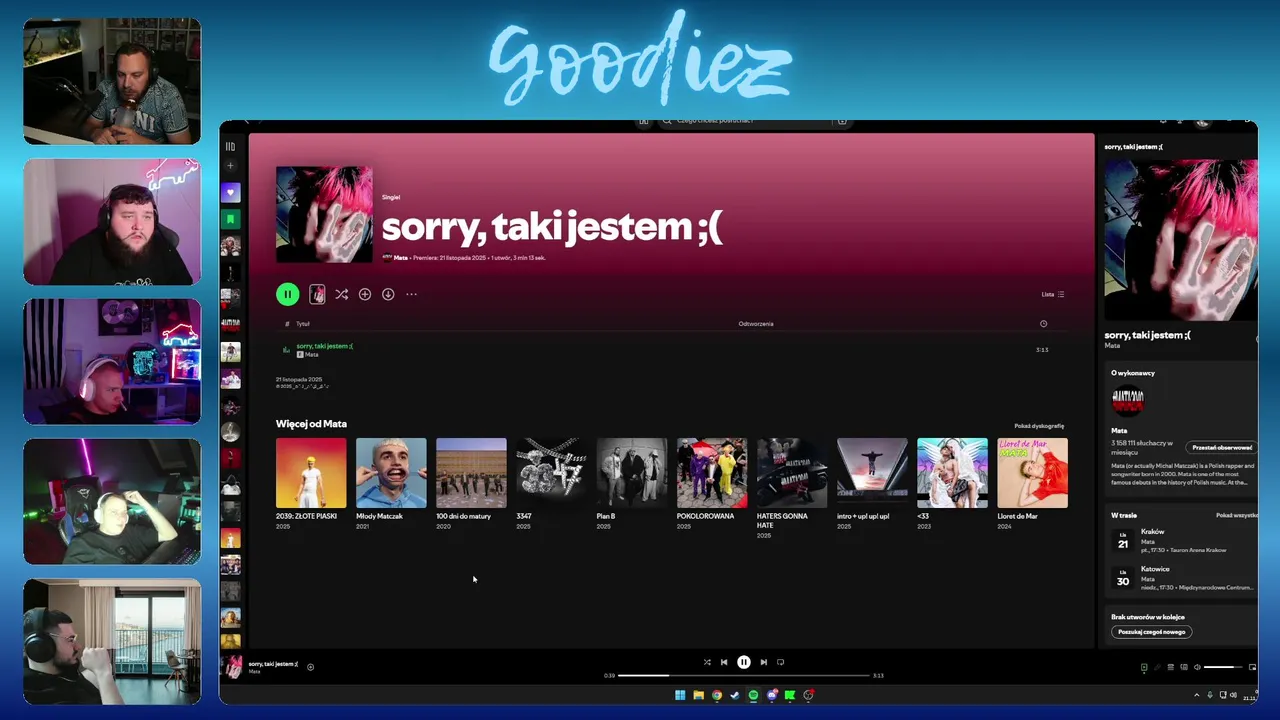Pause the album with the green button

tap(287, 294)
